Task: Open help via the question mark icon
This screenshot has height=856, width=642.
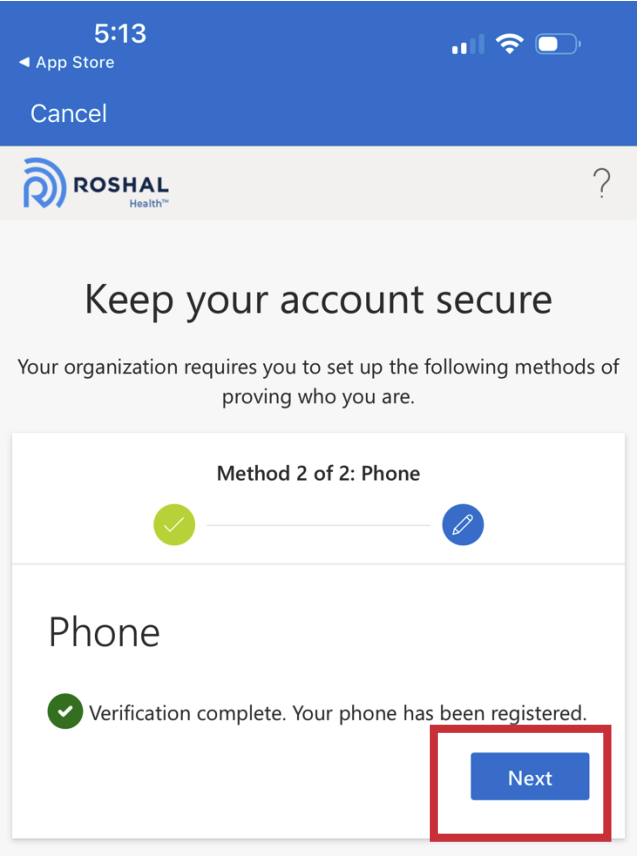Action: click(601, 184)
